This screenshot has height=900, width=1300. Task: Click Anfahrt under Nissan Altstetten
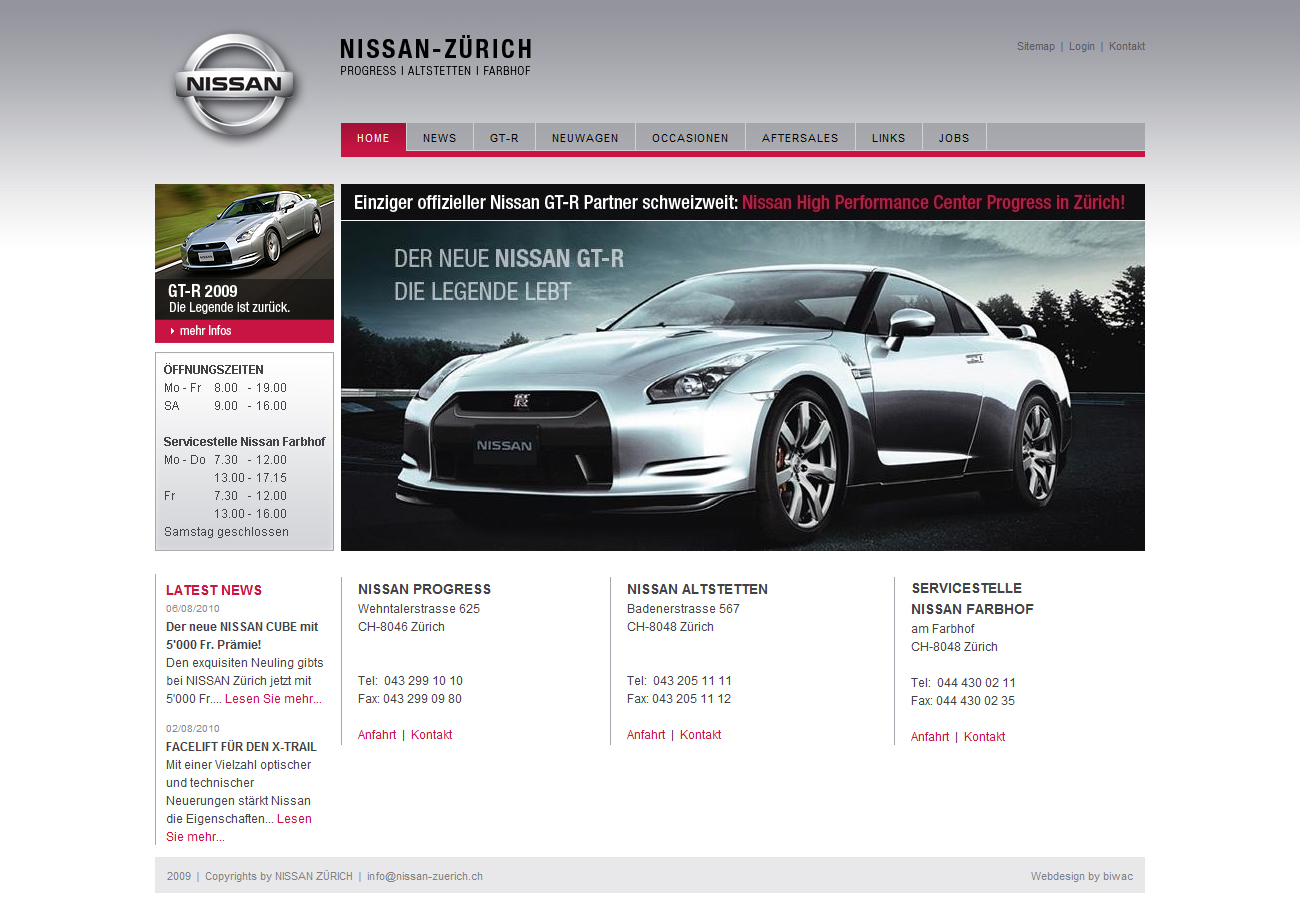(x=646, y=735)
